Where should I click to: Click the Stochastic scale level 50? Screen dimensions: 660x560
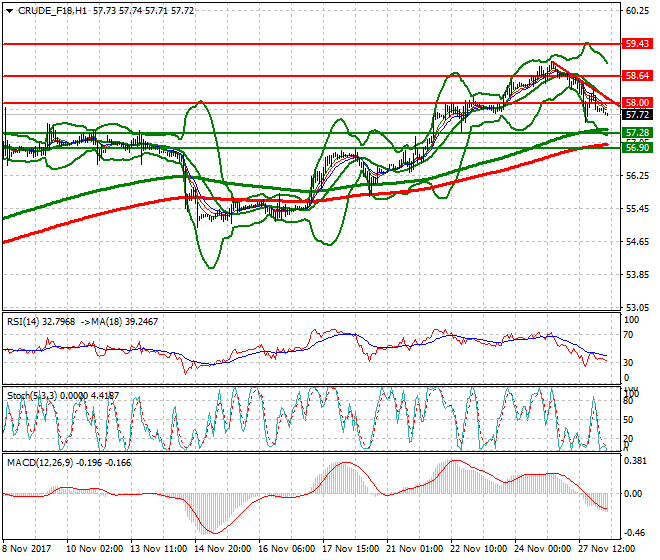pos(628,419)
